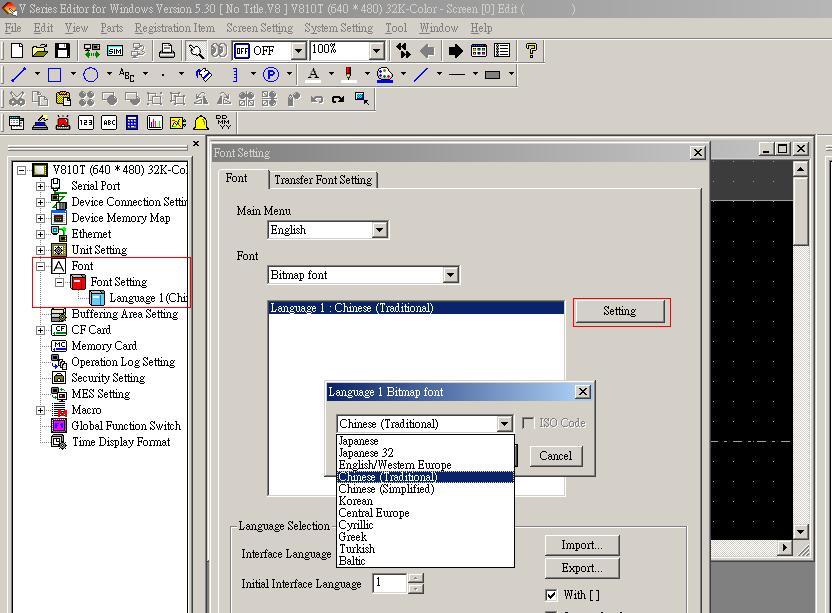Switch to the Transfer Font Setting tab
The image size is (832, 613).
322,180
